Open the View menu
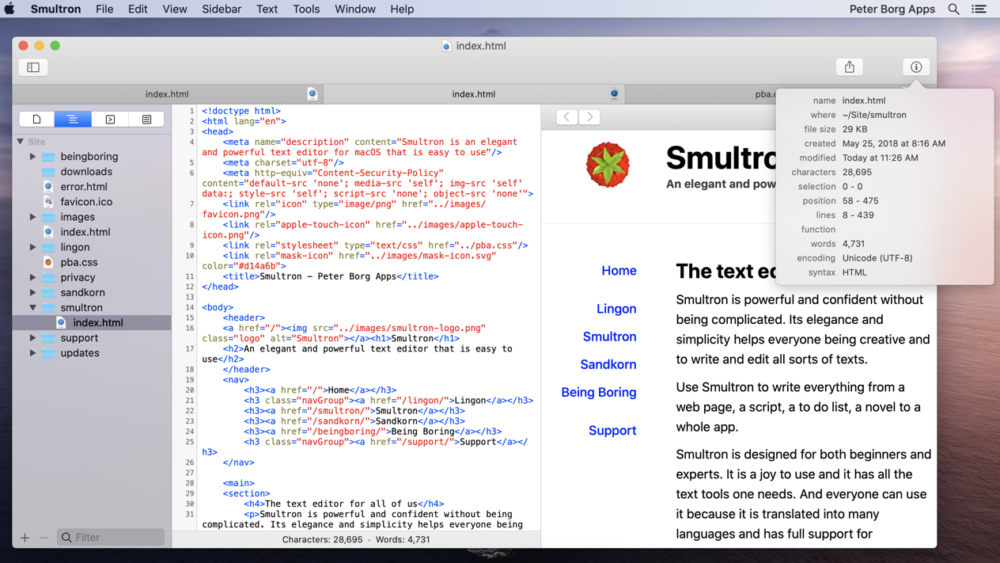Viewport: 1000px width, 563px height. (174, 9)
